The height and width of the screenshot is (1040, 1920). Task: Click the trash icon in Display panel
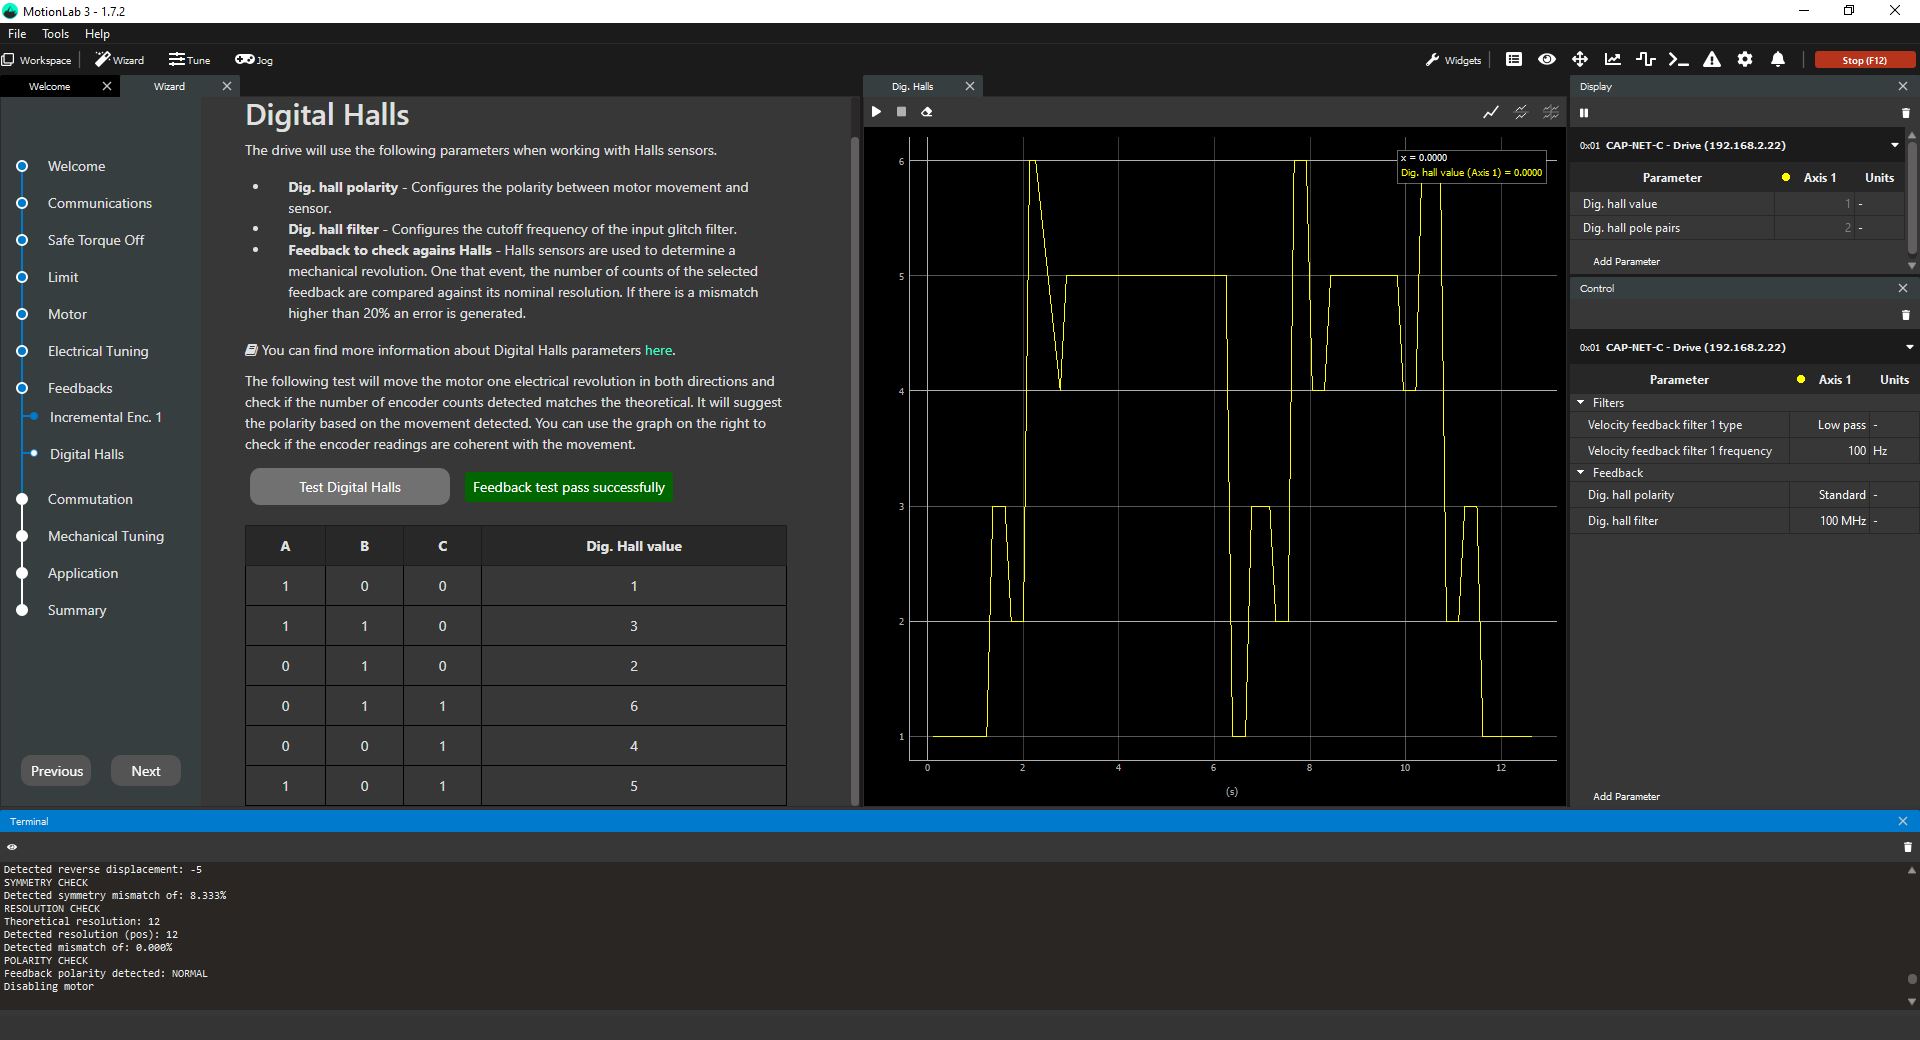pyautogui.click(x=1905, y=113)
